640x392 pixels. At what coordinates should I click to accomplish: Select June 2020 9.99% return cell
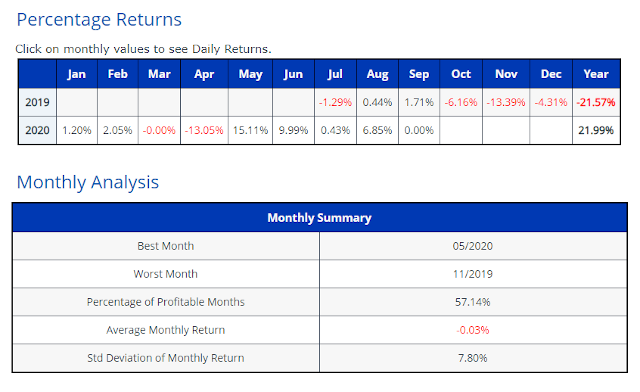293,130
